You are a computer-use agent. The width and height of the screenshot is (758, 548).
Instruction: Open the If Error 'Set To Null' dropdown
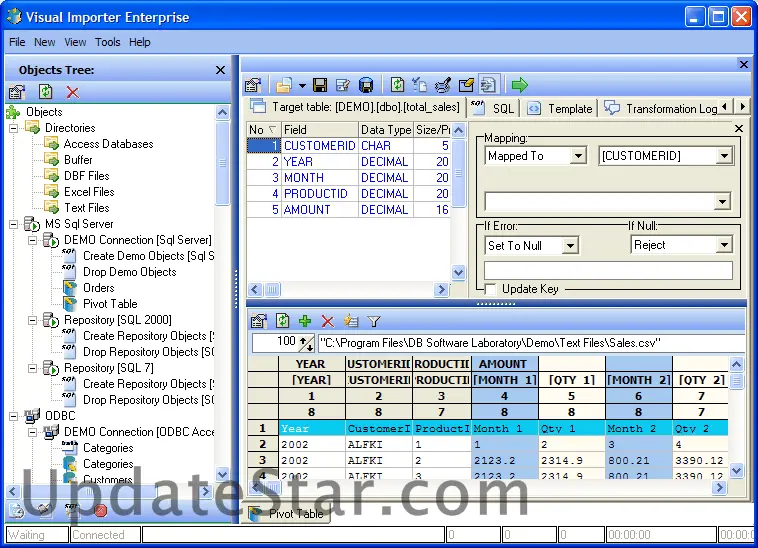569,245
